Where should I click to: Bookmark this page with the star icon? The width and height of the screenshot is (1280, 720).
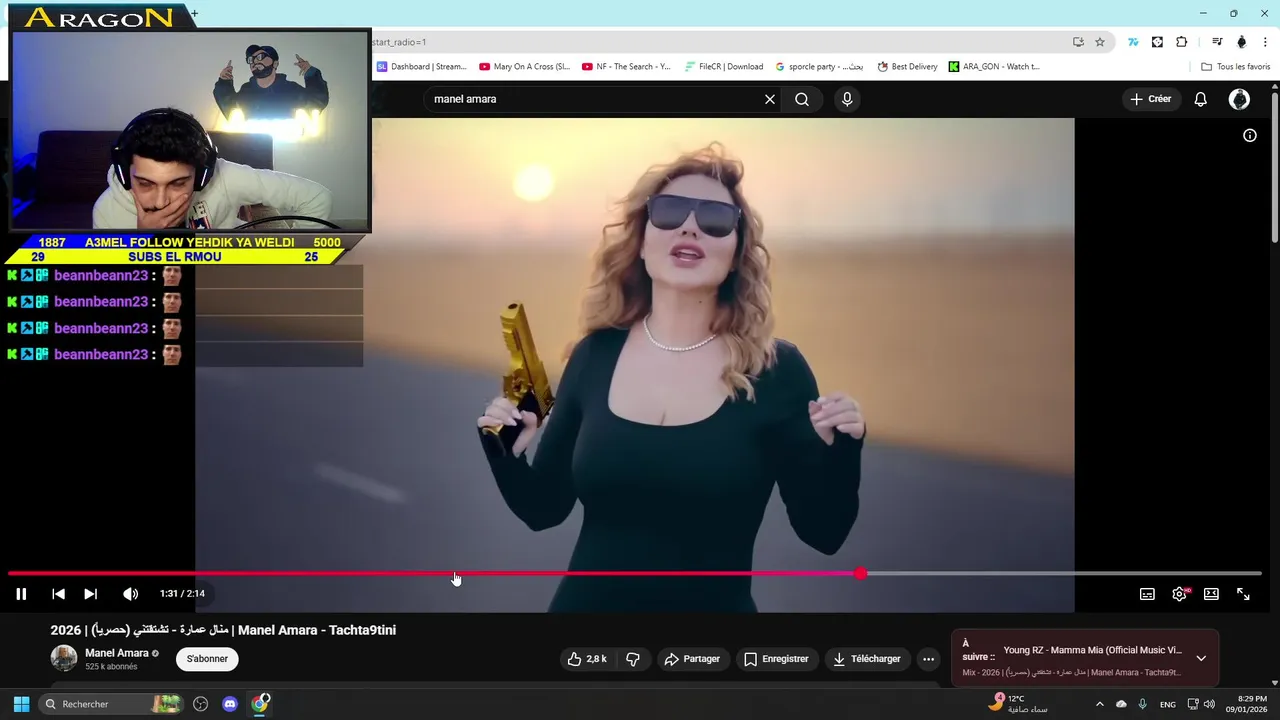click(x=1100, y=42)
